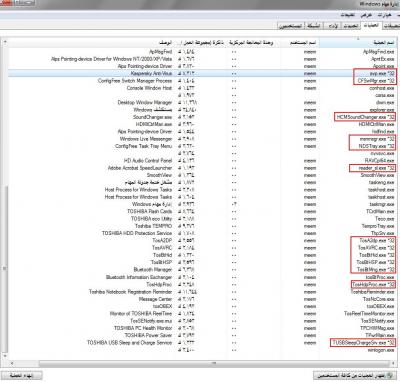Select the explorer.exe process
Viewport: 400px width, 382px height.
coord(382,110)
